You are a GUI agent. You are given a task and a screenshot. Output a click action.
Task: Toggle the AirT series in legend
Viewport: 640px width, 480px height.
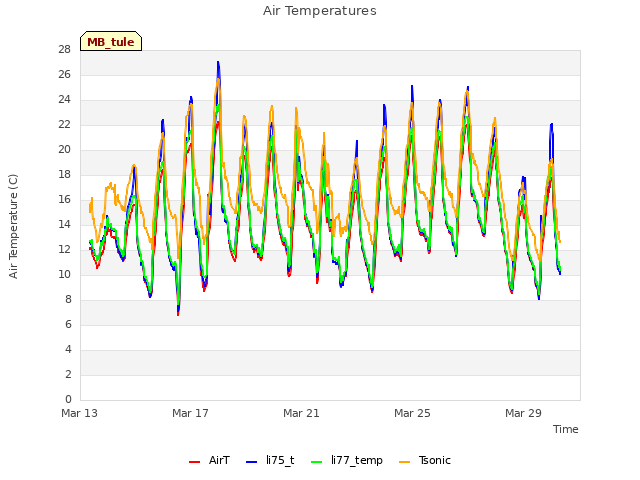tap(210, 460)
